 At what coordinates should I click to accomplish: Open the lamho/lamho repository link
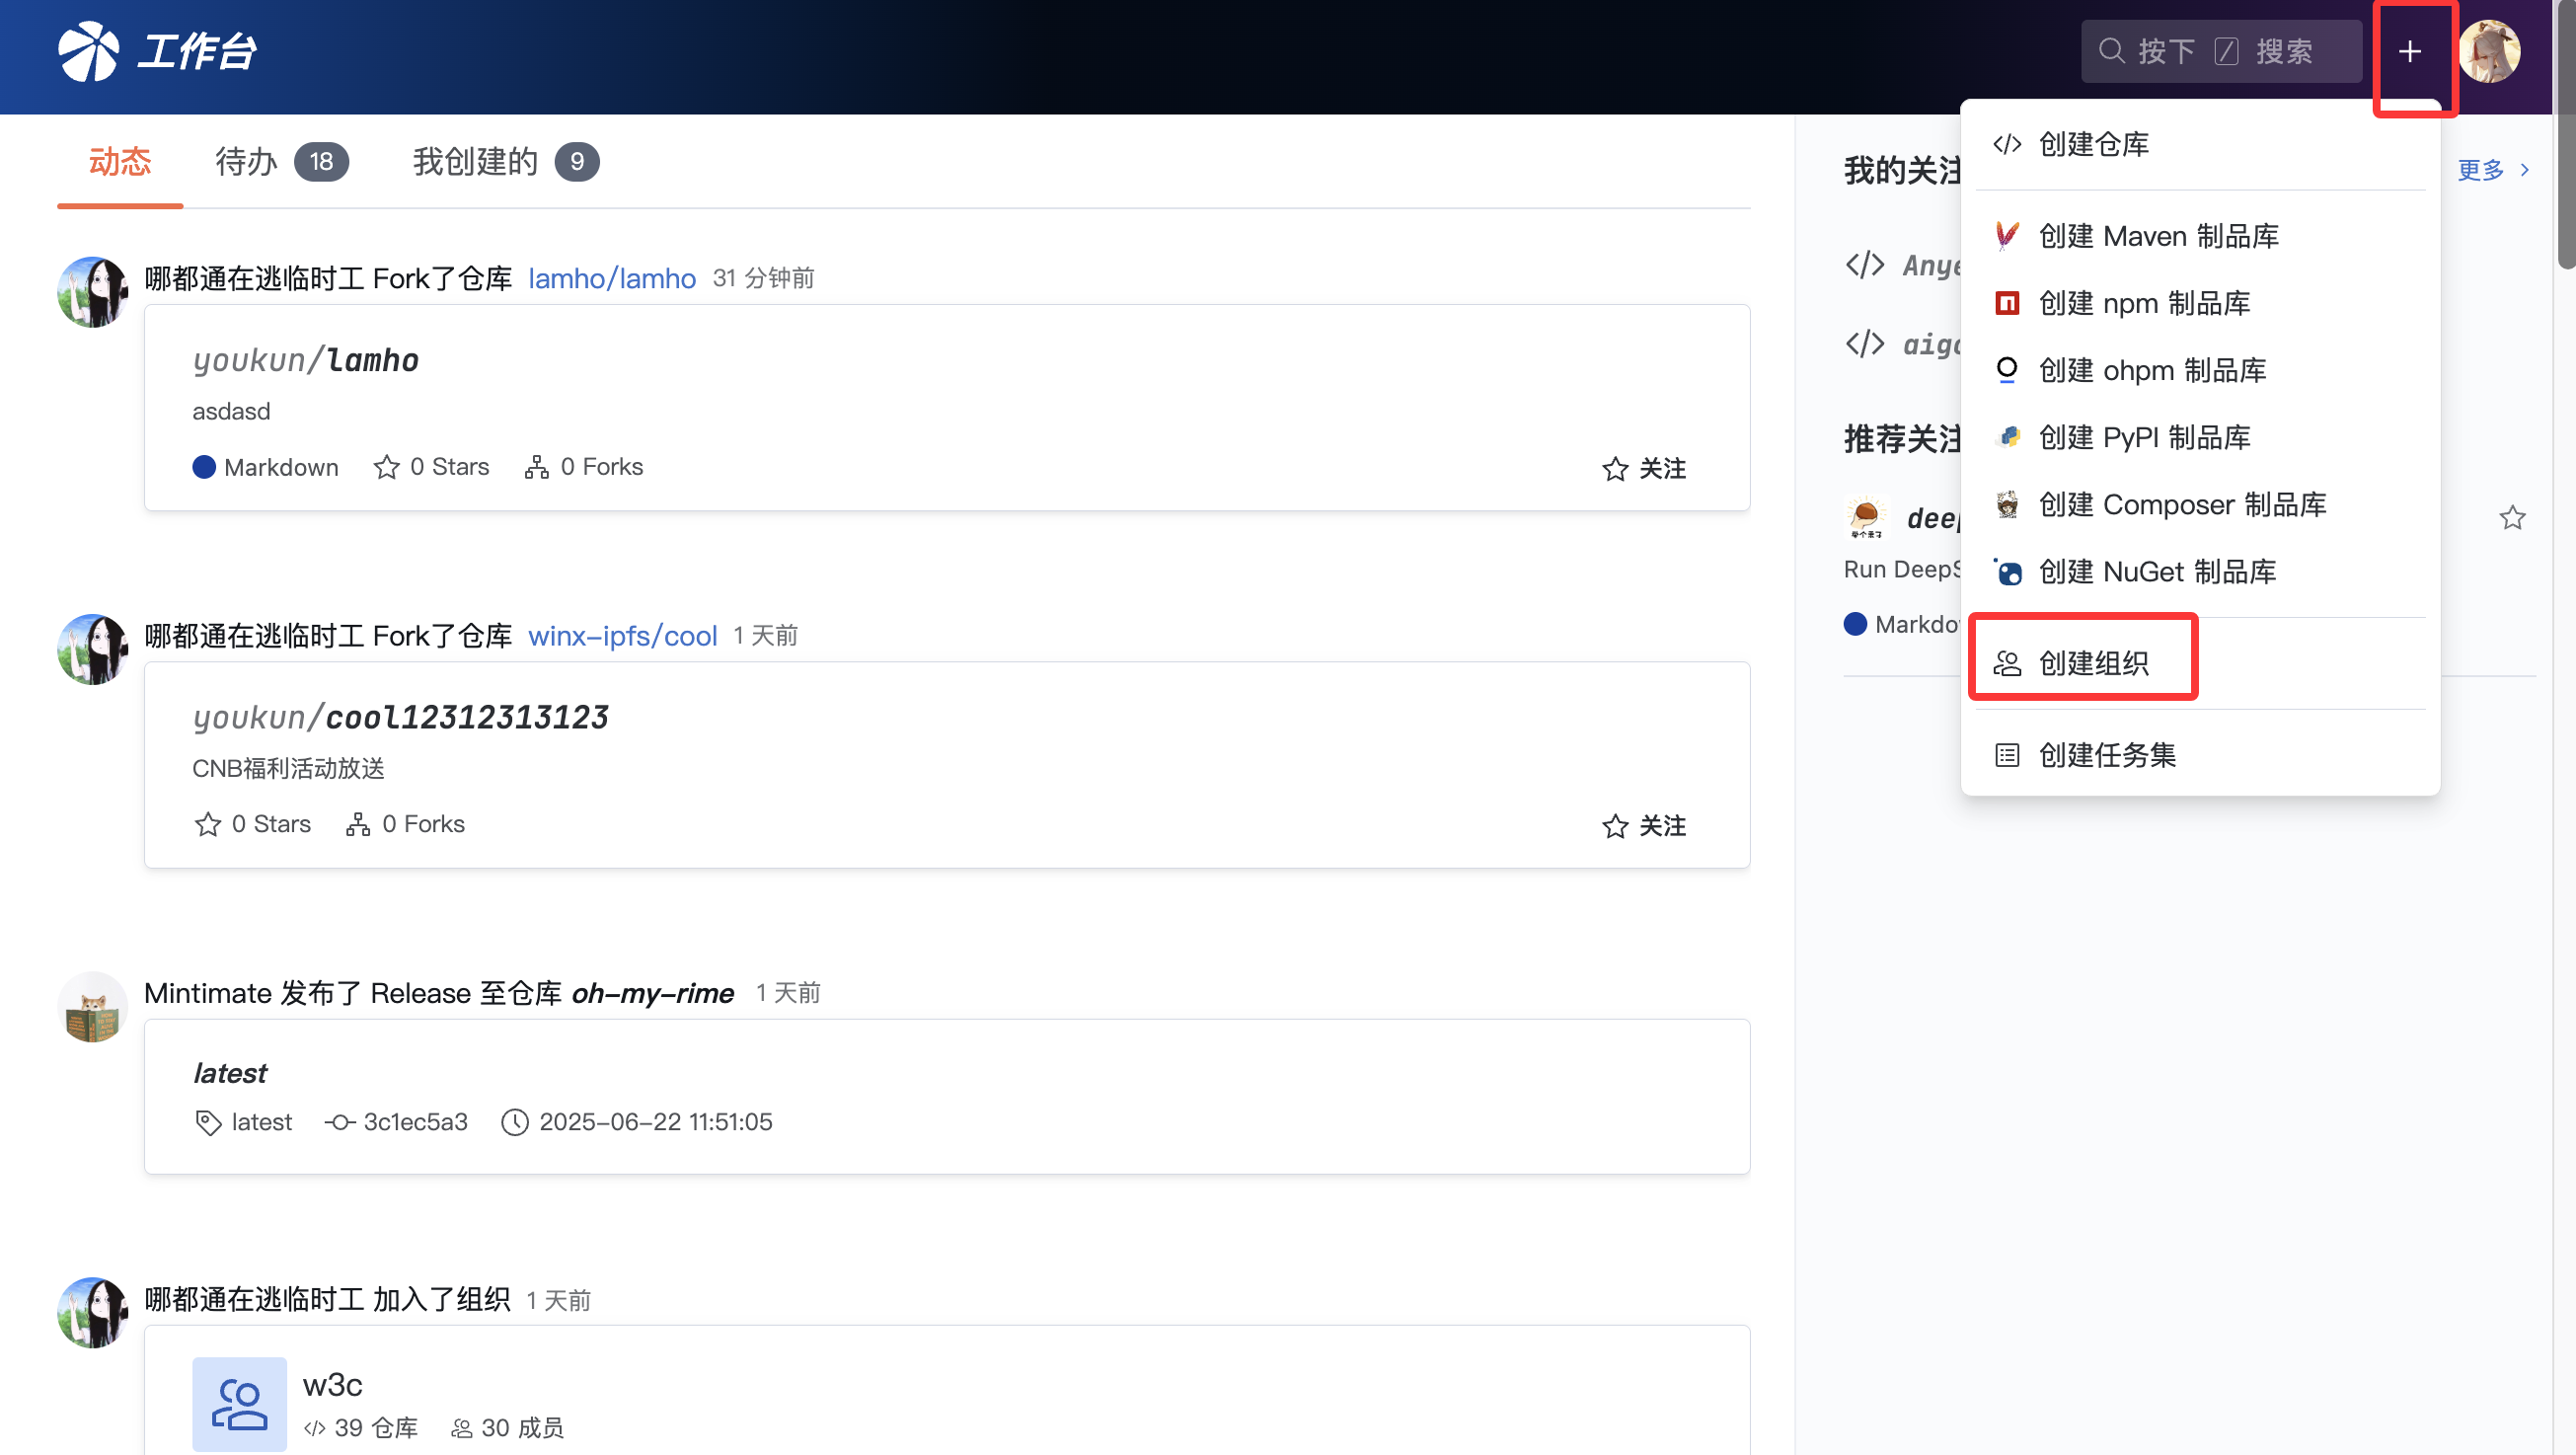point(611,278)
